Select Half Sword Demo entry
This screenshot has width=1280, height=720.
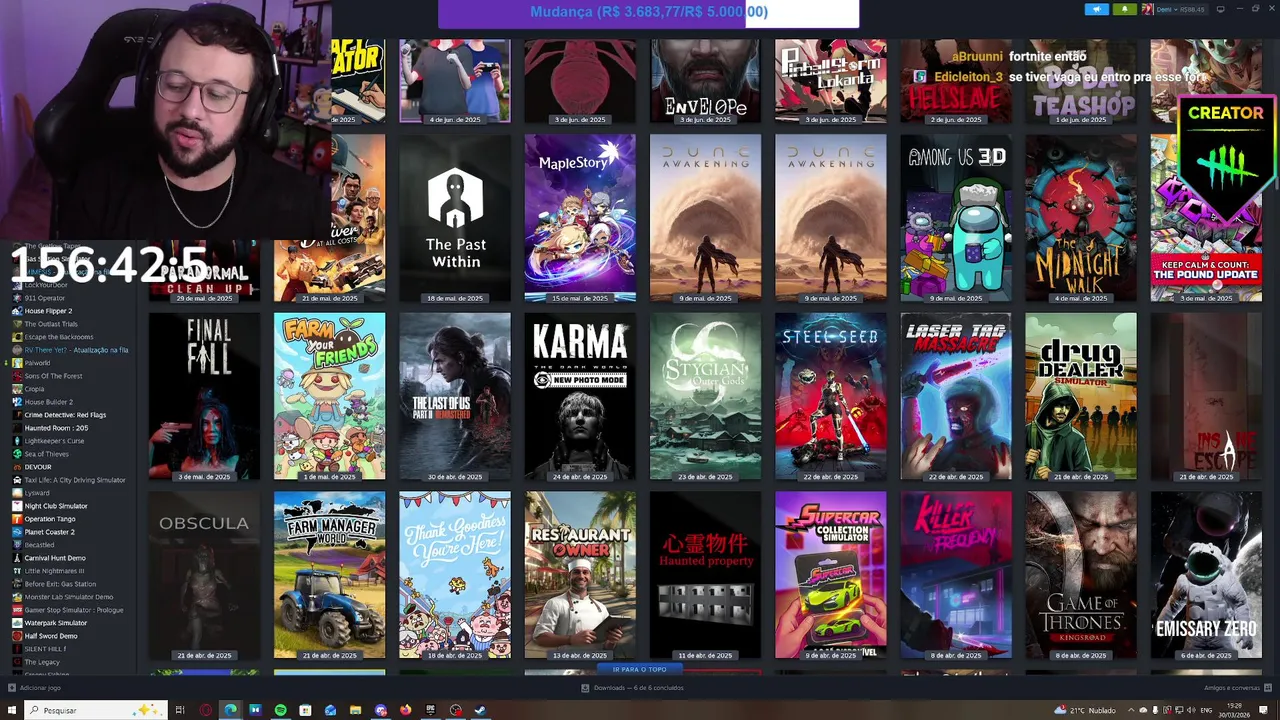tap(50, 636)
